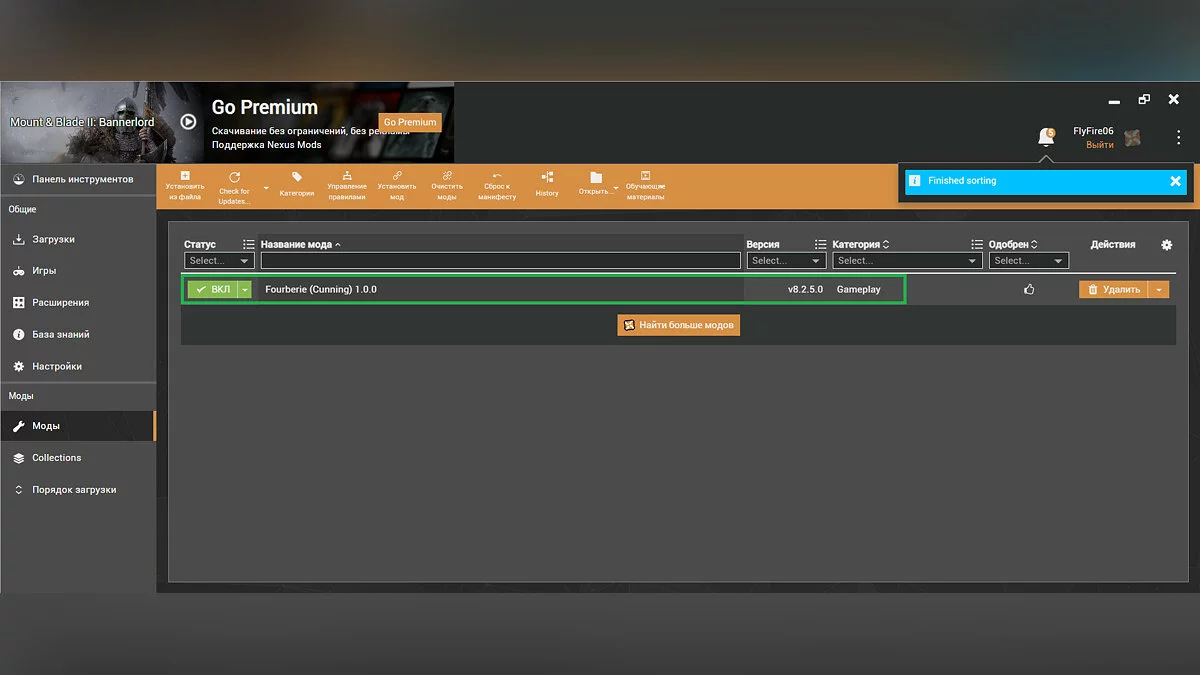Sort by Категория column header

click(861, 244)
